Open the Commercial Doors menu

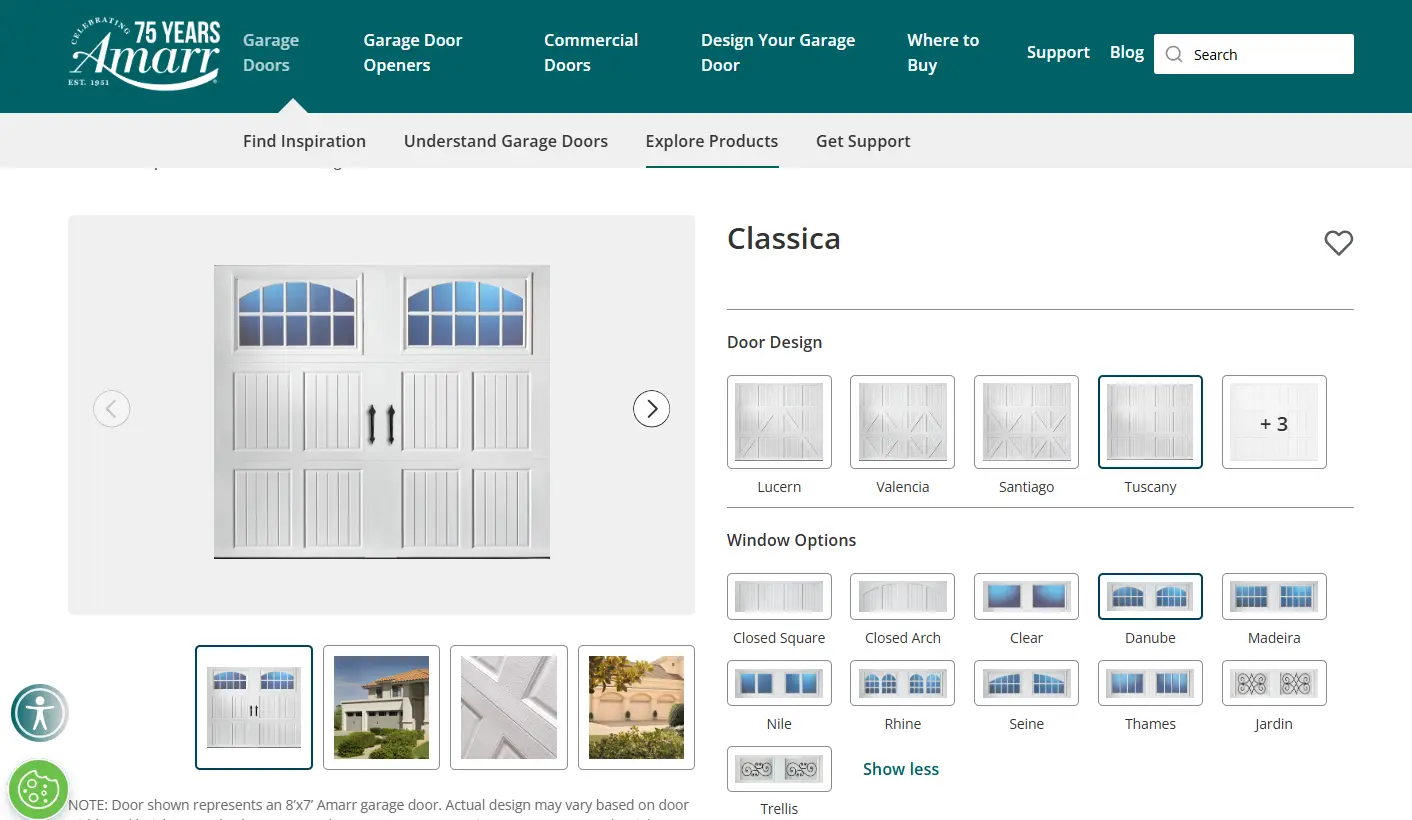coord(591,53)
